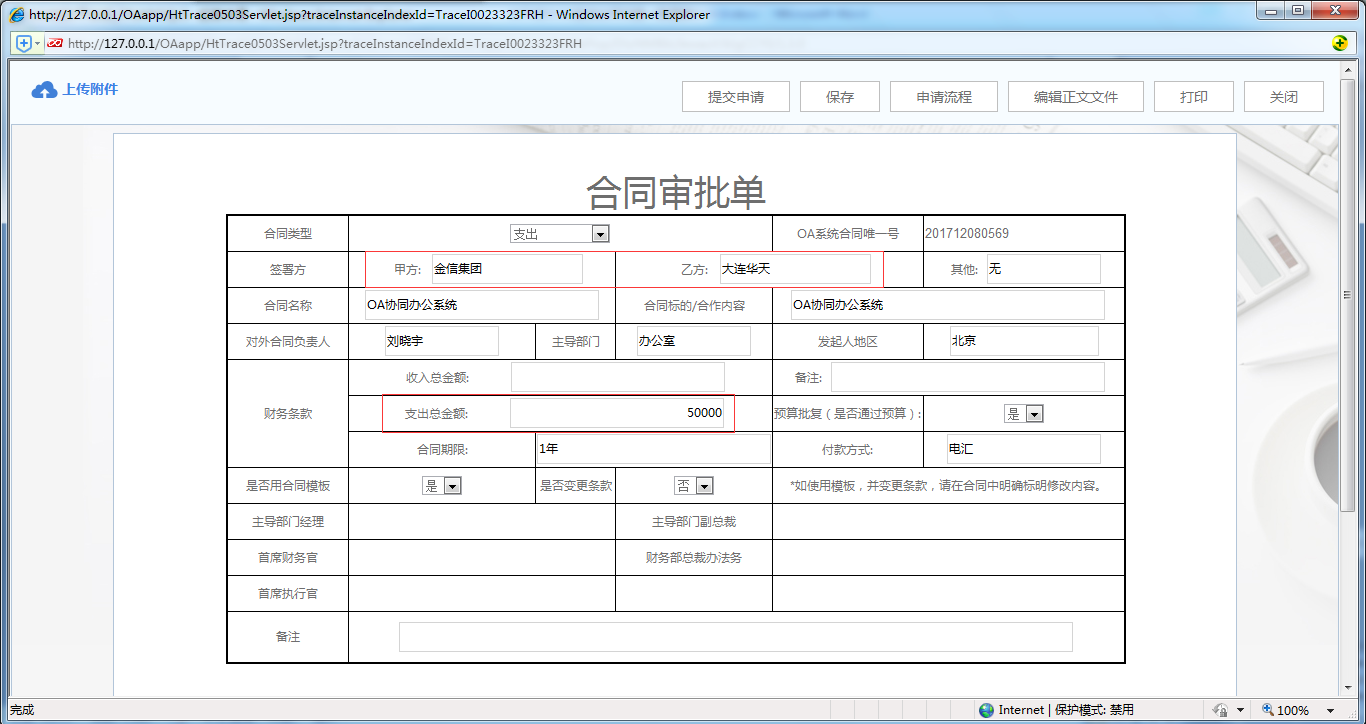Open the 是否用合同模板 dropdown
1366x724 pixels.
click(452, 486)
